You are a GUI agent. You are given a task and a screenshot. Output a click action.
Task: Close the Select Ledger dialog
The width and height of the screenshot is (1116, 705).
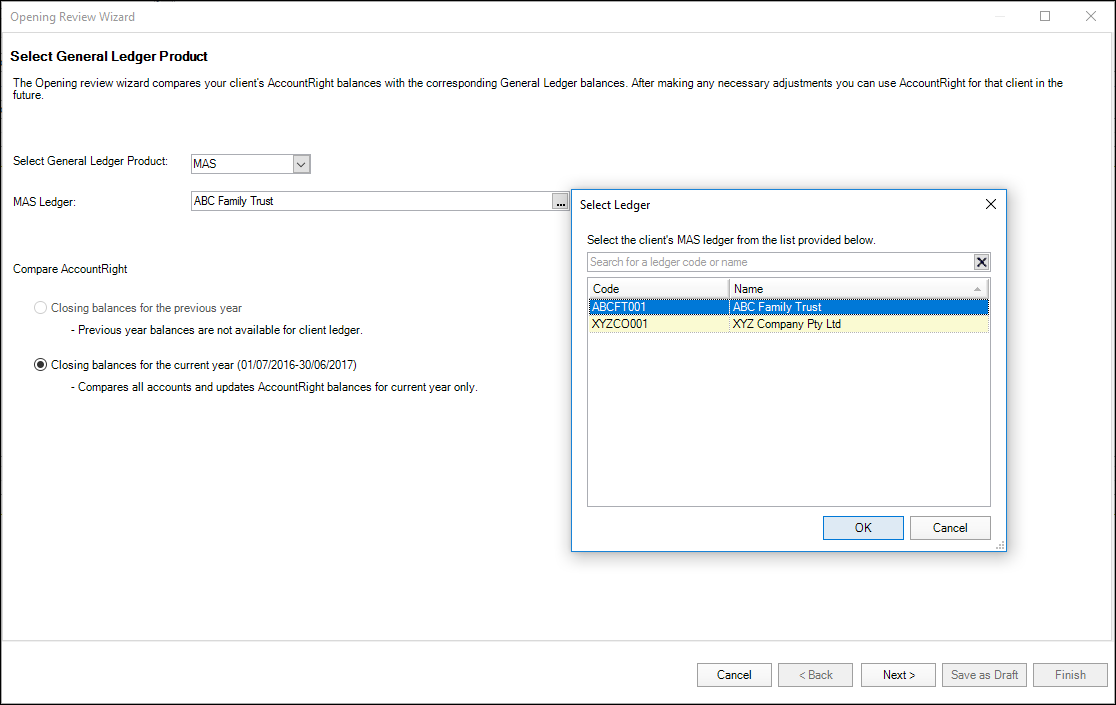pyautogui.click(x=990, y=204)
